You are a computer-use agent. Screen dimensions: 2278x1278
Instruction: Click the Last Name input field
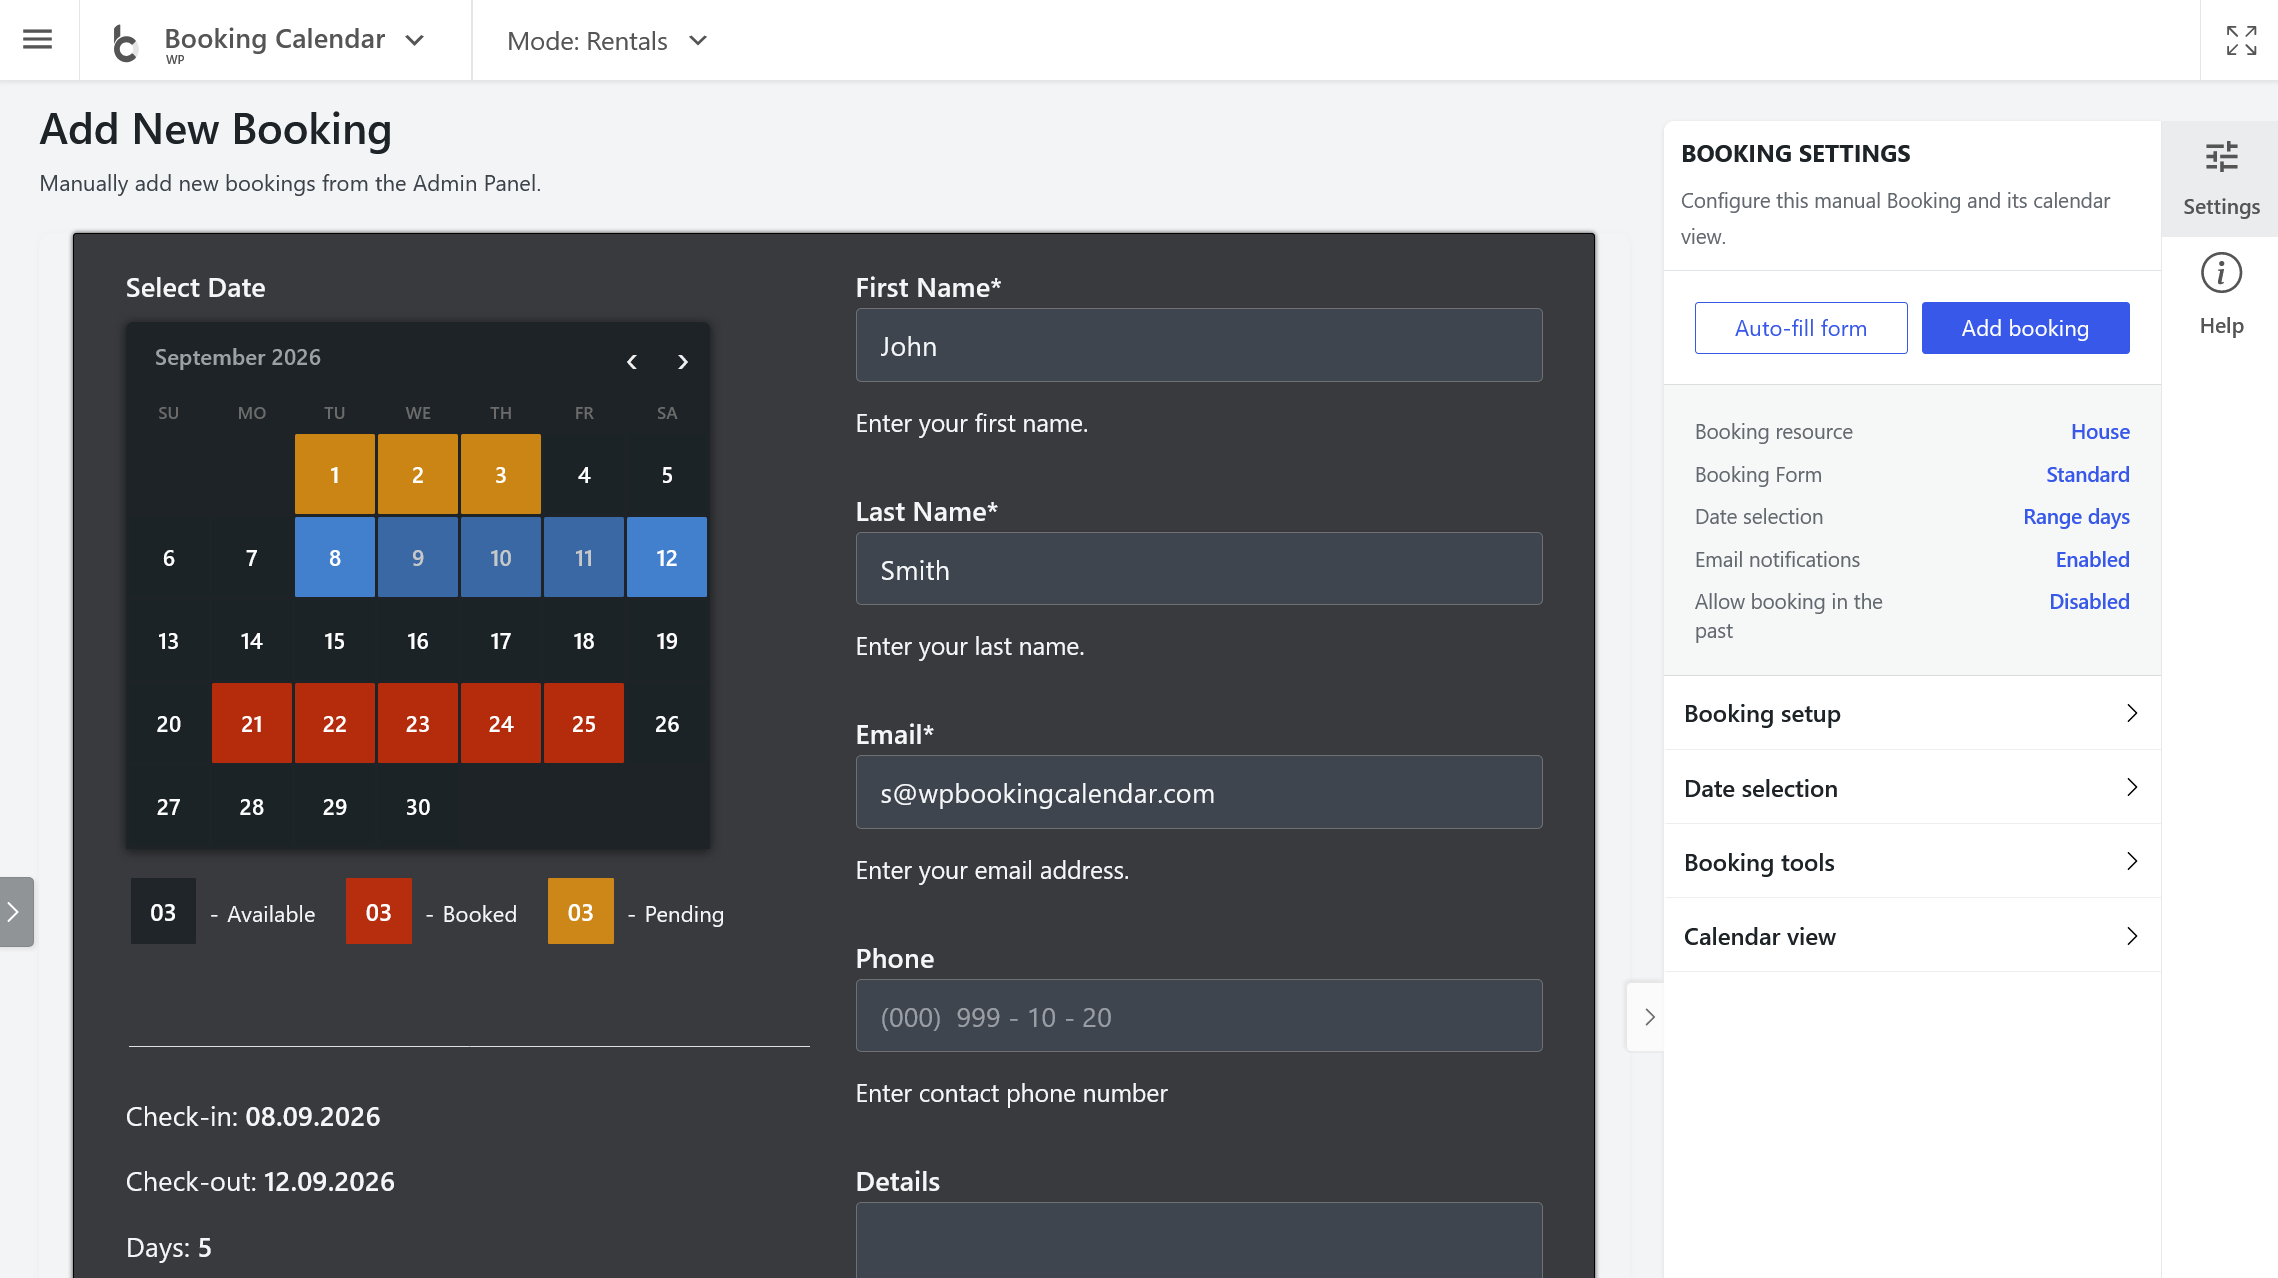point(1199,569)
